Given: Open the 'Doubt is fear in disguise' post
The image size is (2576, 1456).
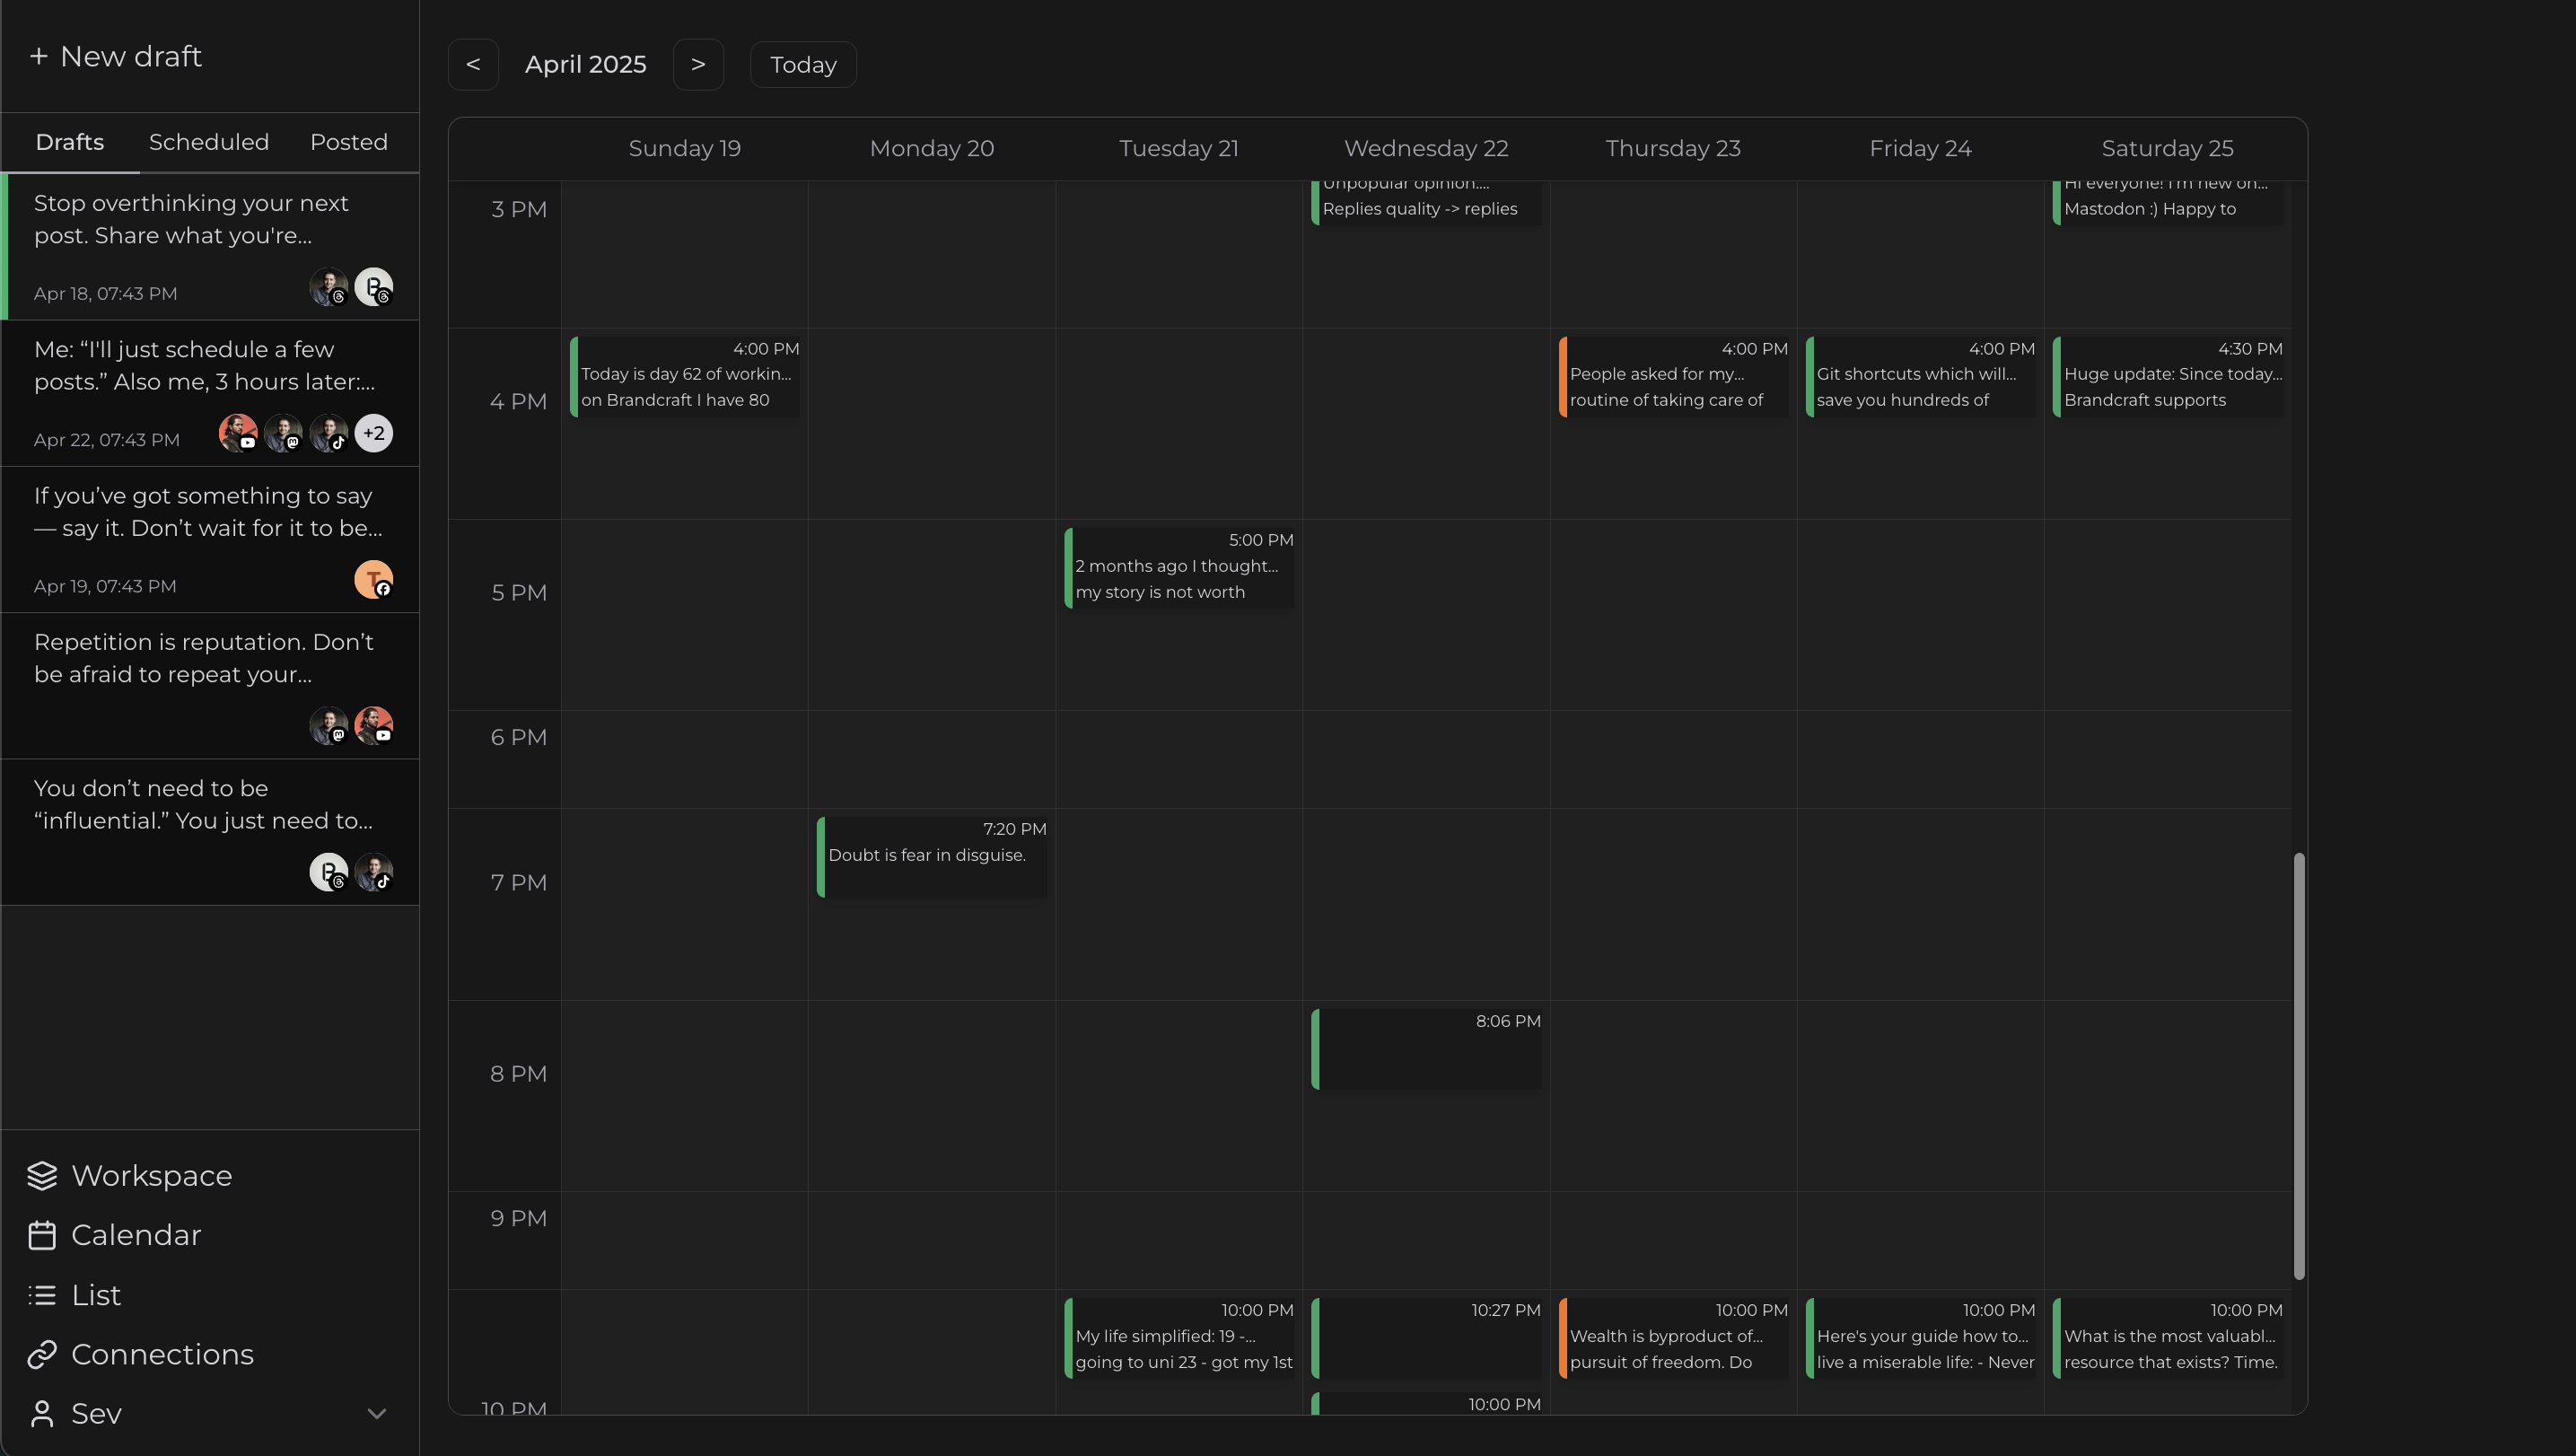Looking at the screenshot, I should coord(931,856).
